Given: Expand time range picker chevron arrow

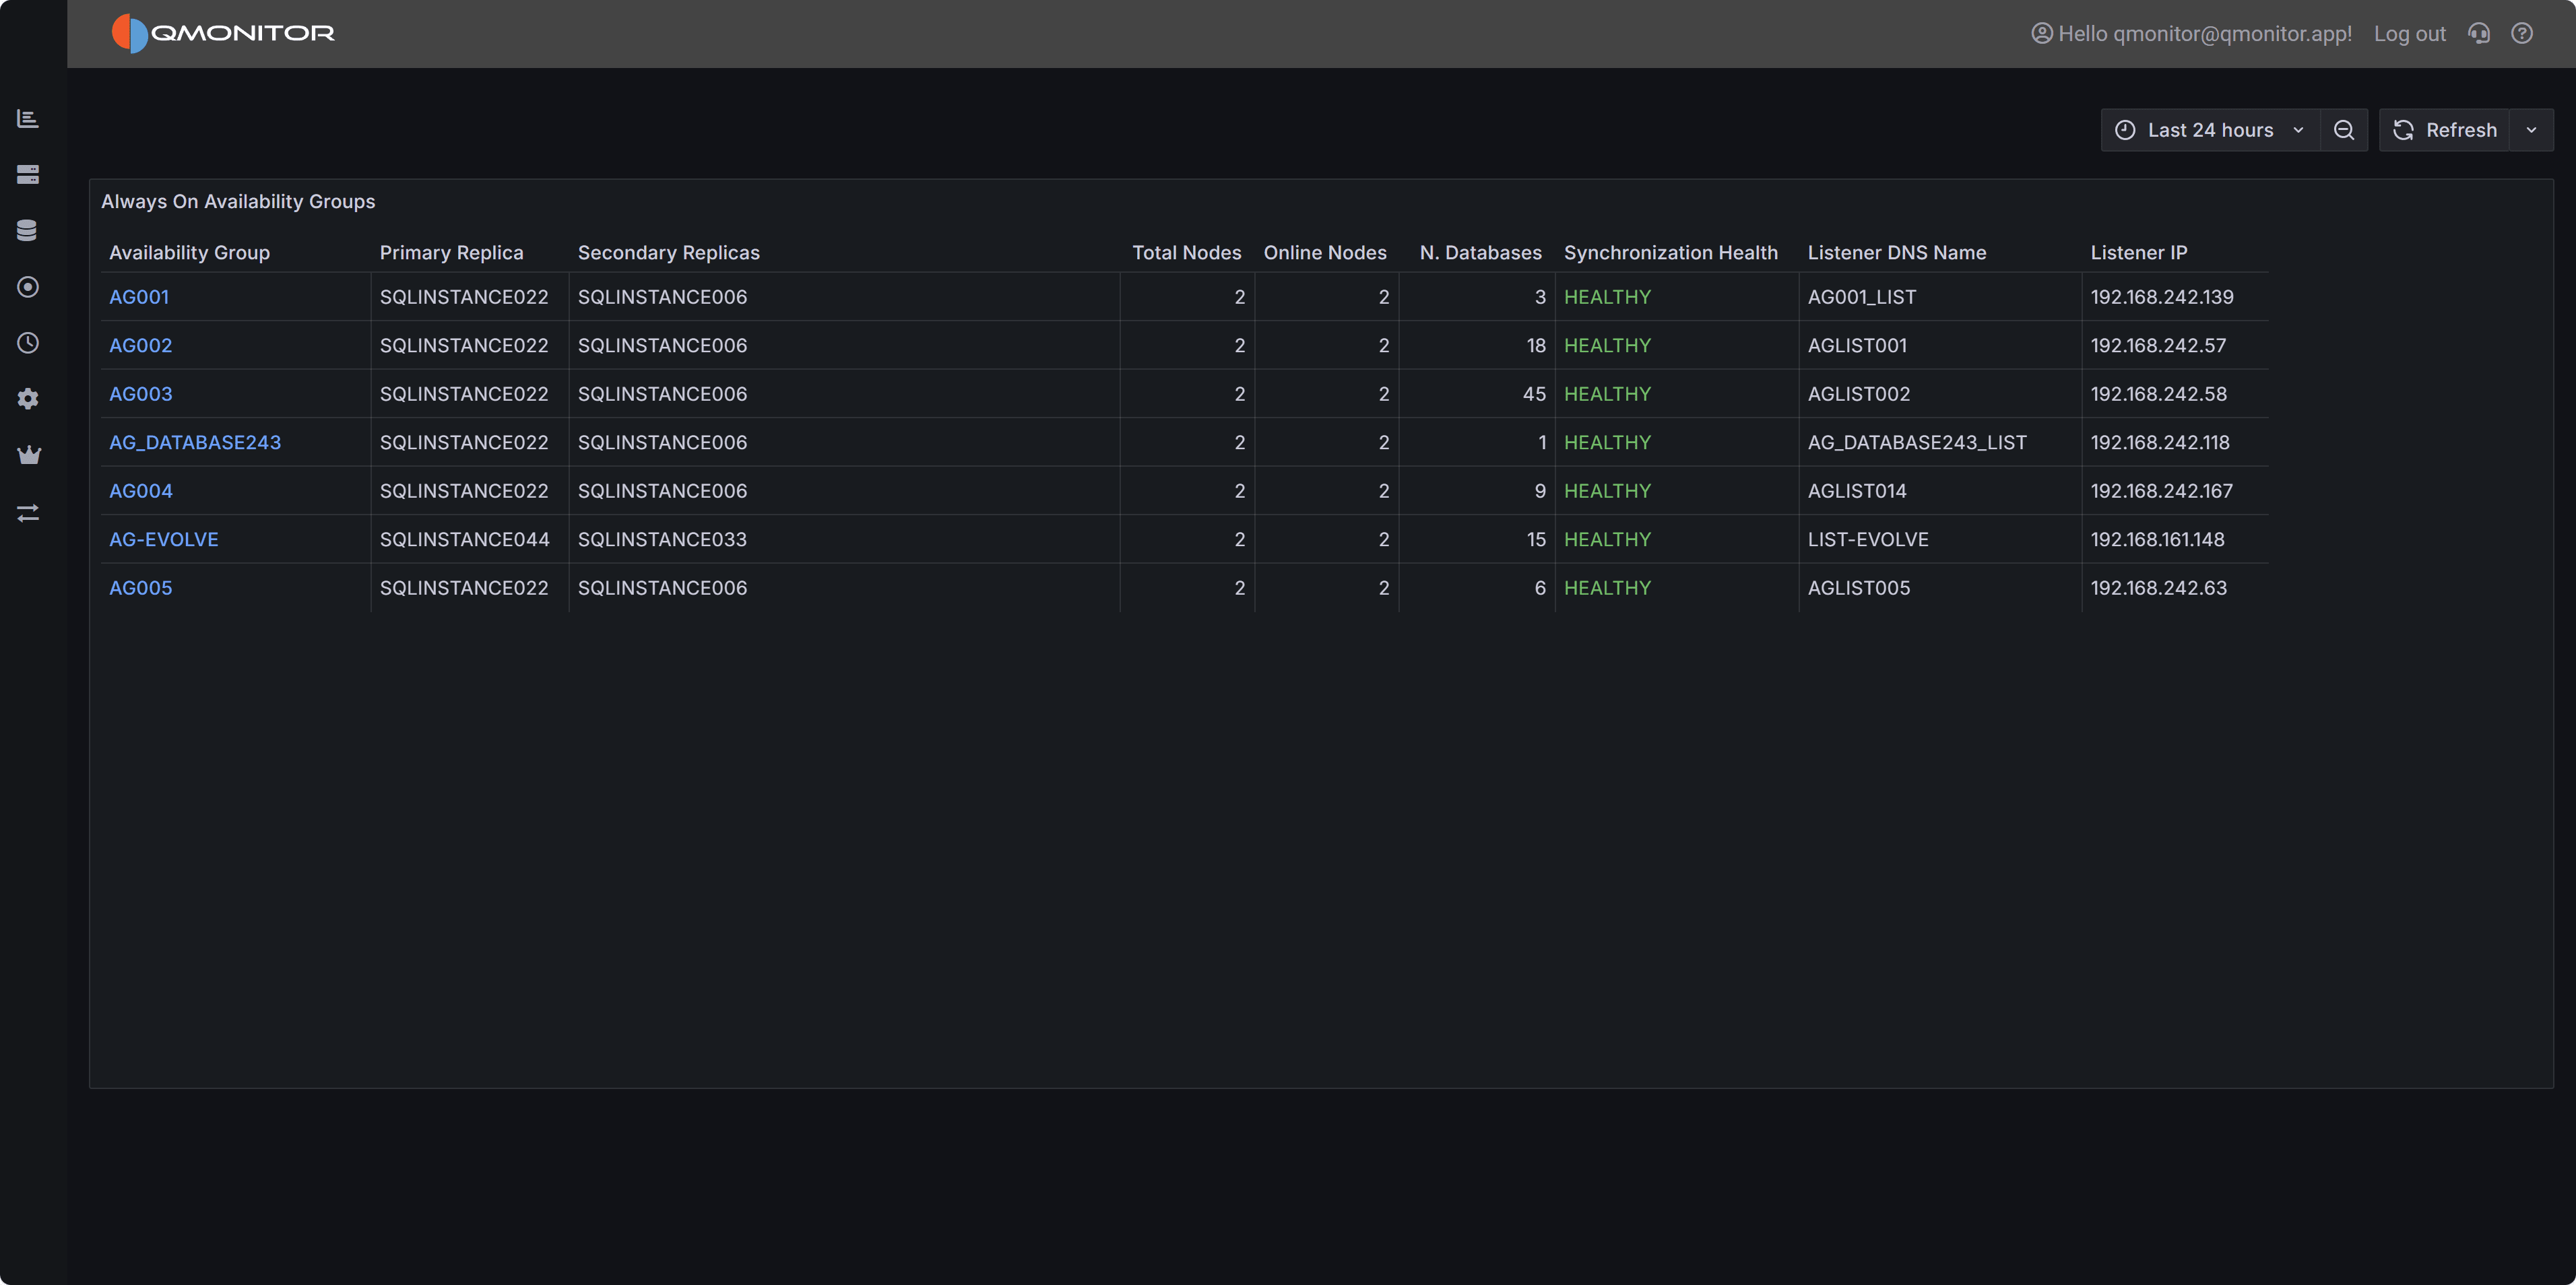Looking at the screenshot, I should 2298,129.
